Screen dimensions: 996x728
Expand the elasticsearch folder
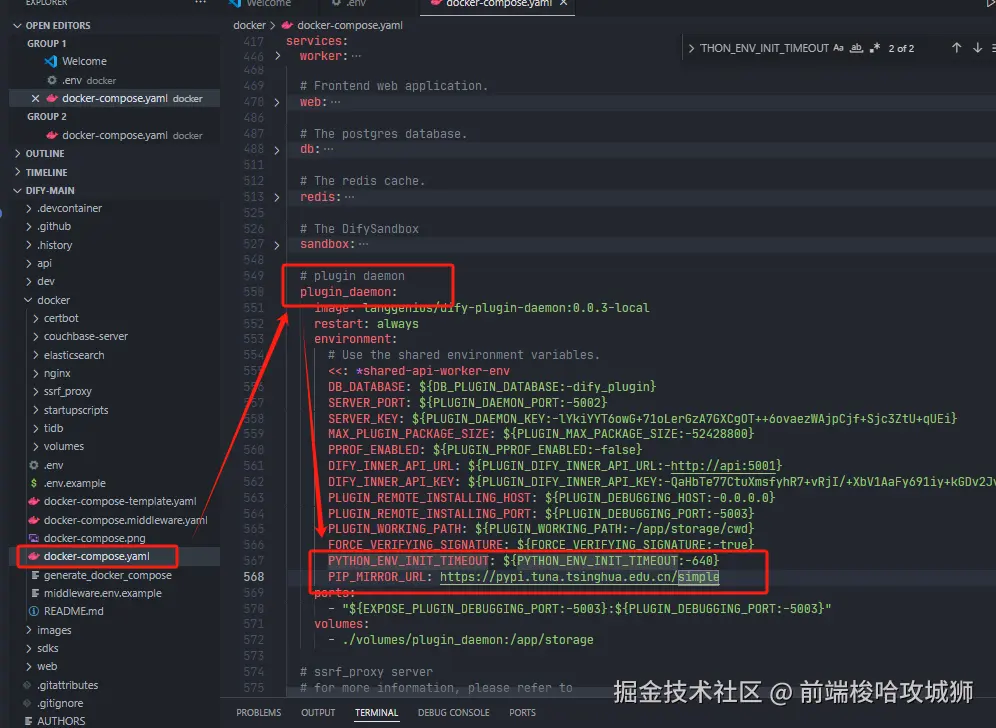pos(36,355)
